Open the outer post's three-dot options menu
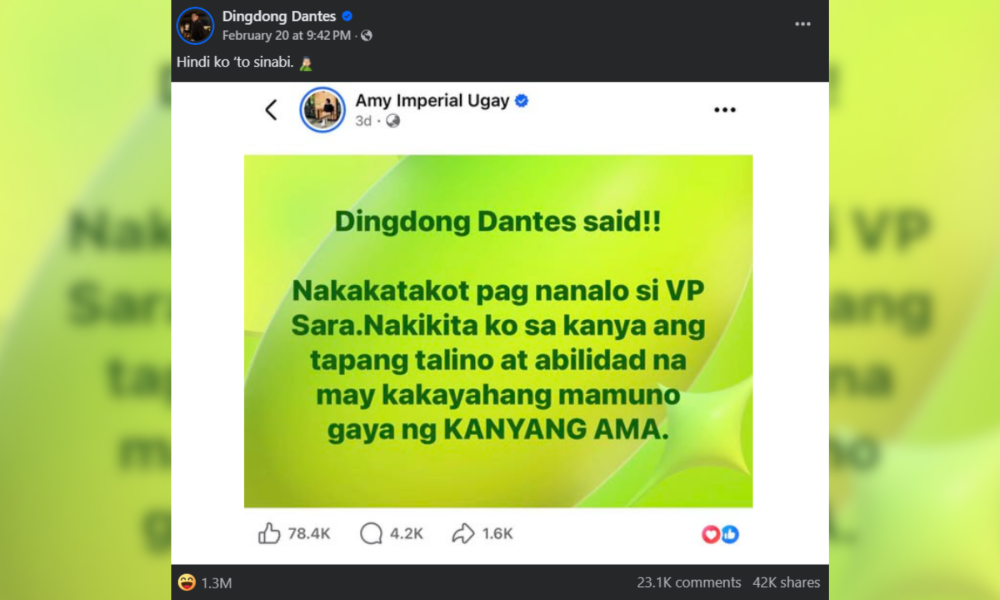Screen dimensions: 1000x600 (x=802, y=24)
